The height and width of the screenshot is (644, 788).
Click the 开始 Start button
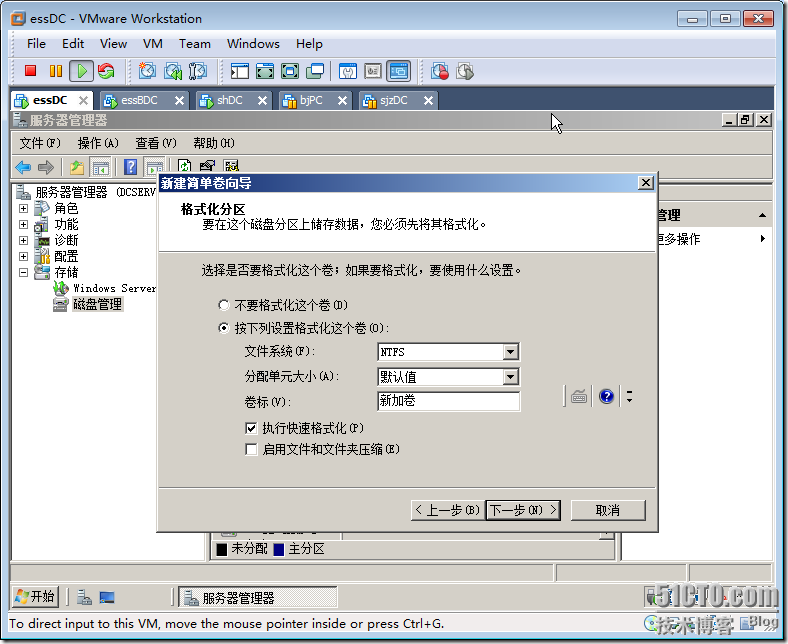(x=35, y=597)
